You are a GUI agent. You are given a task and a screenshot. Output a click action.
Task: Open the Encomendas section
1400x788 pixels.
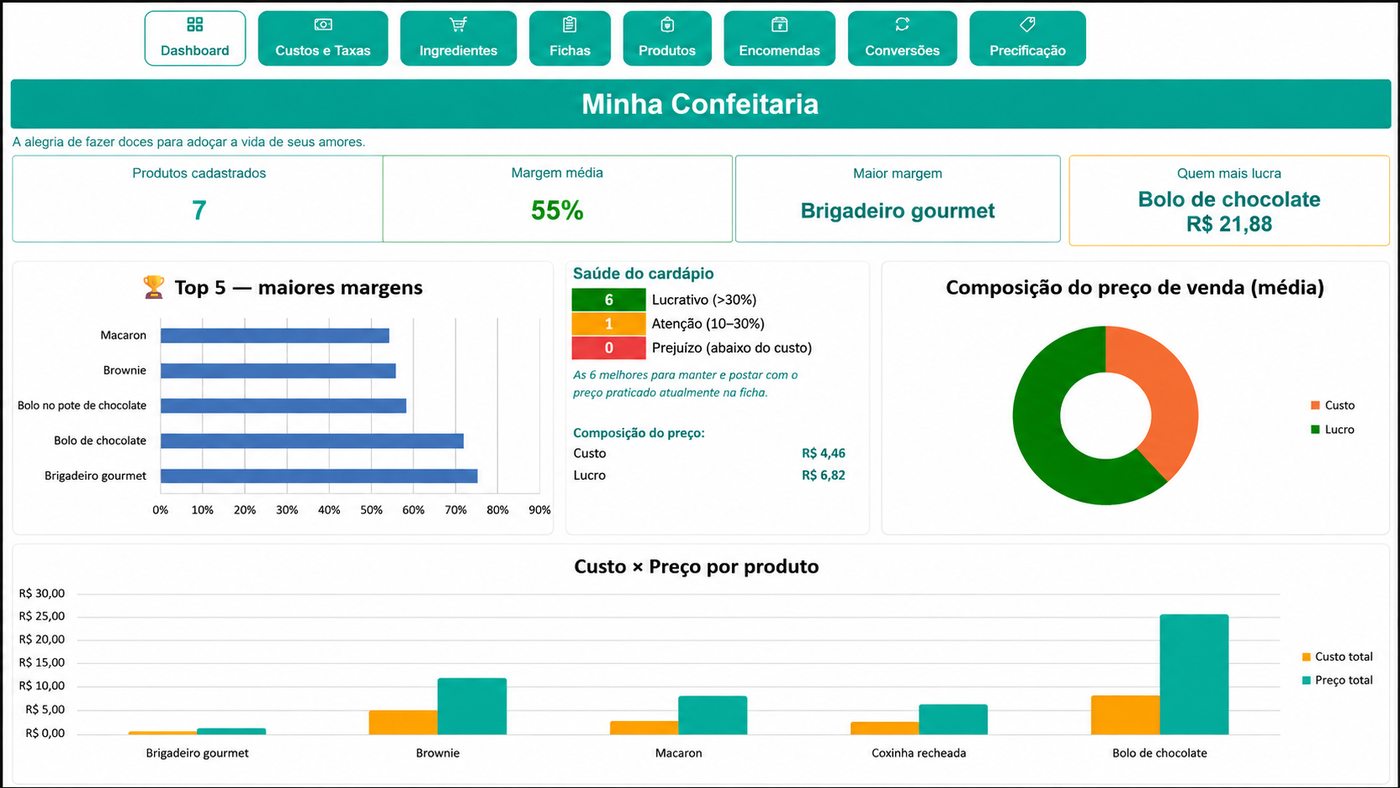point(779,38)
